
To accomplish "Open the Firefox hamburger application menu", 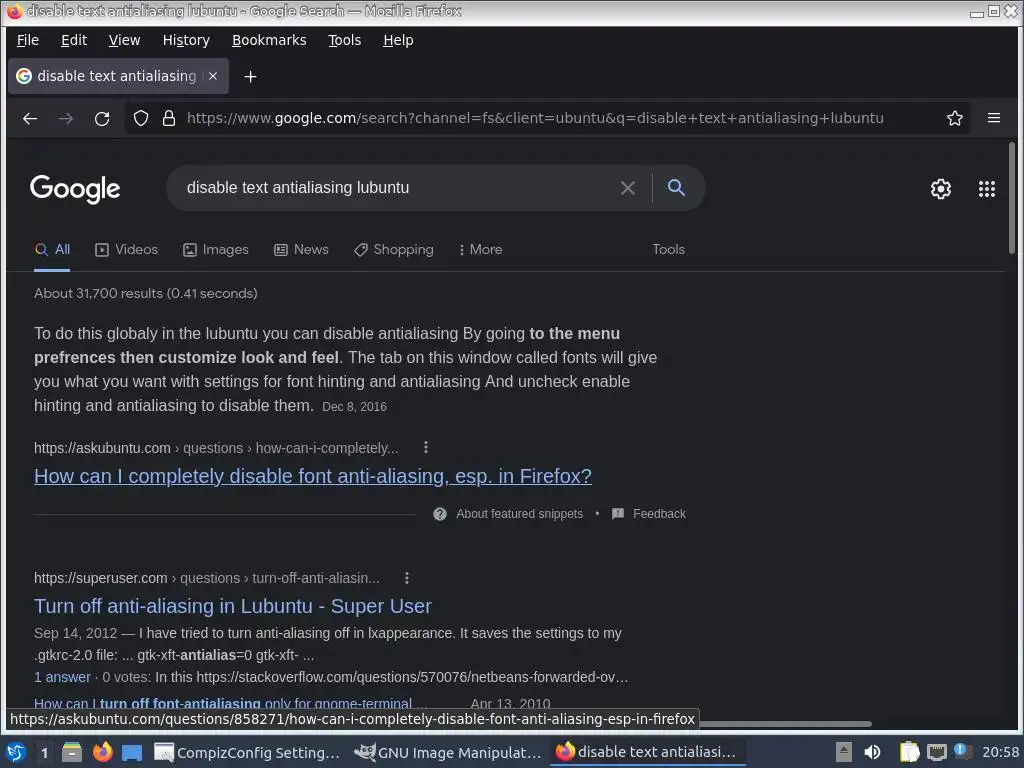I will [993, 118].
